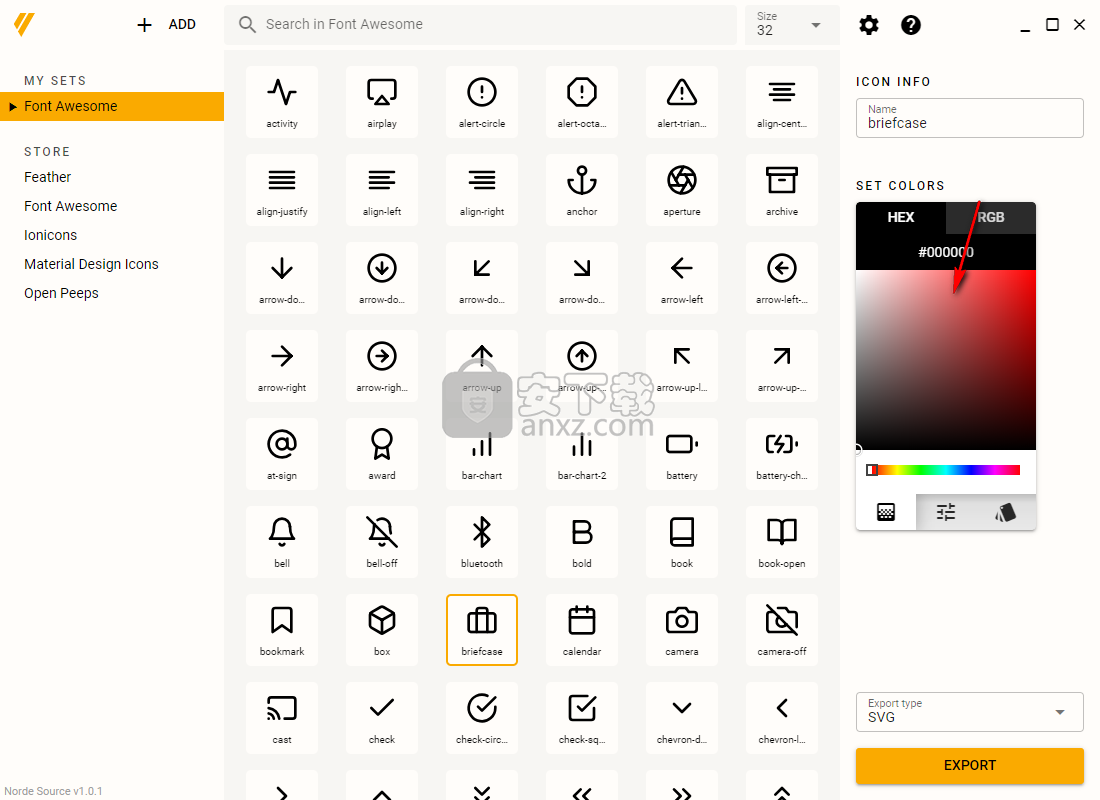This screenshot has width=1100, height=800.
Task: Show the color sliders tab
Action: pos(946,512)
